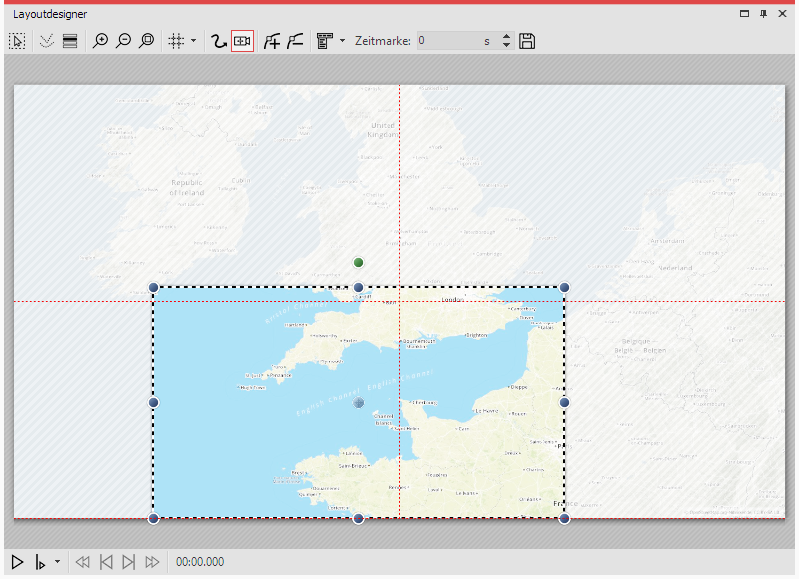Remove a keyframe with the minus-curve icon

pyautogui.click(x=295, y=41)
